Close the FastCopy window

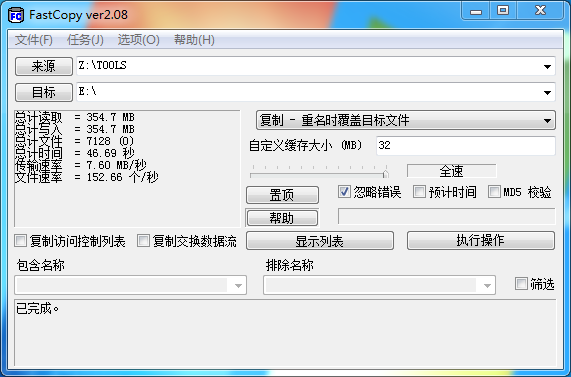[540, 11]
